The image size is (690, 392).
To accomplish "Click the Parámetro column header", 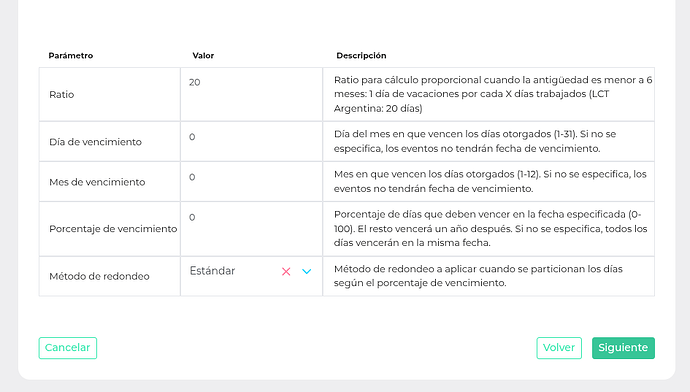I will 71,55.
